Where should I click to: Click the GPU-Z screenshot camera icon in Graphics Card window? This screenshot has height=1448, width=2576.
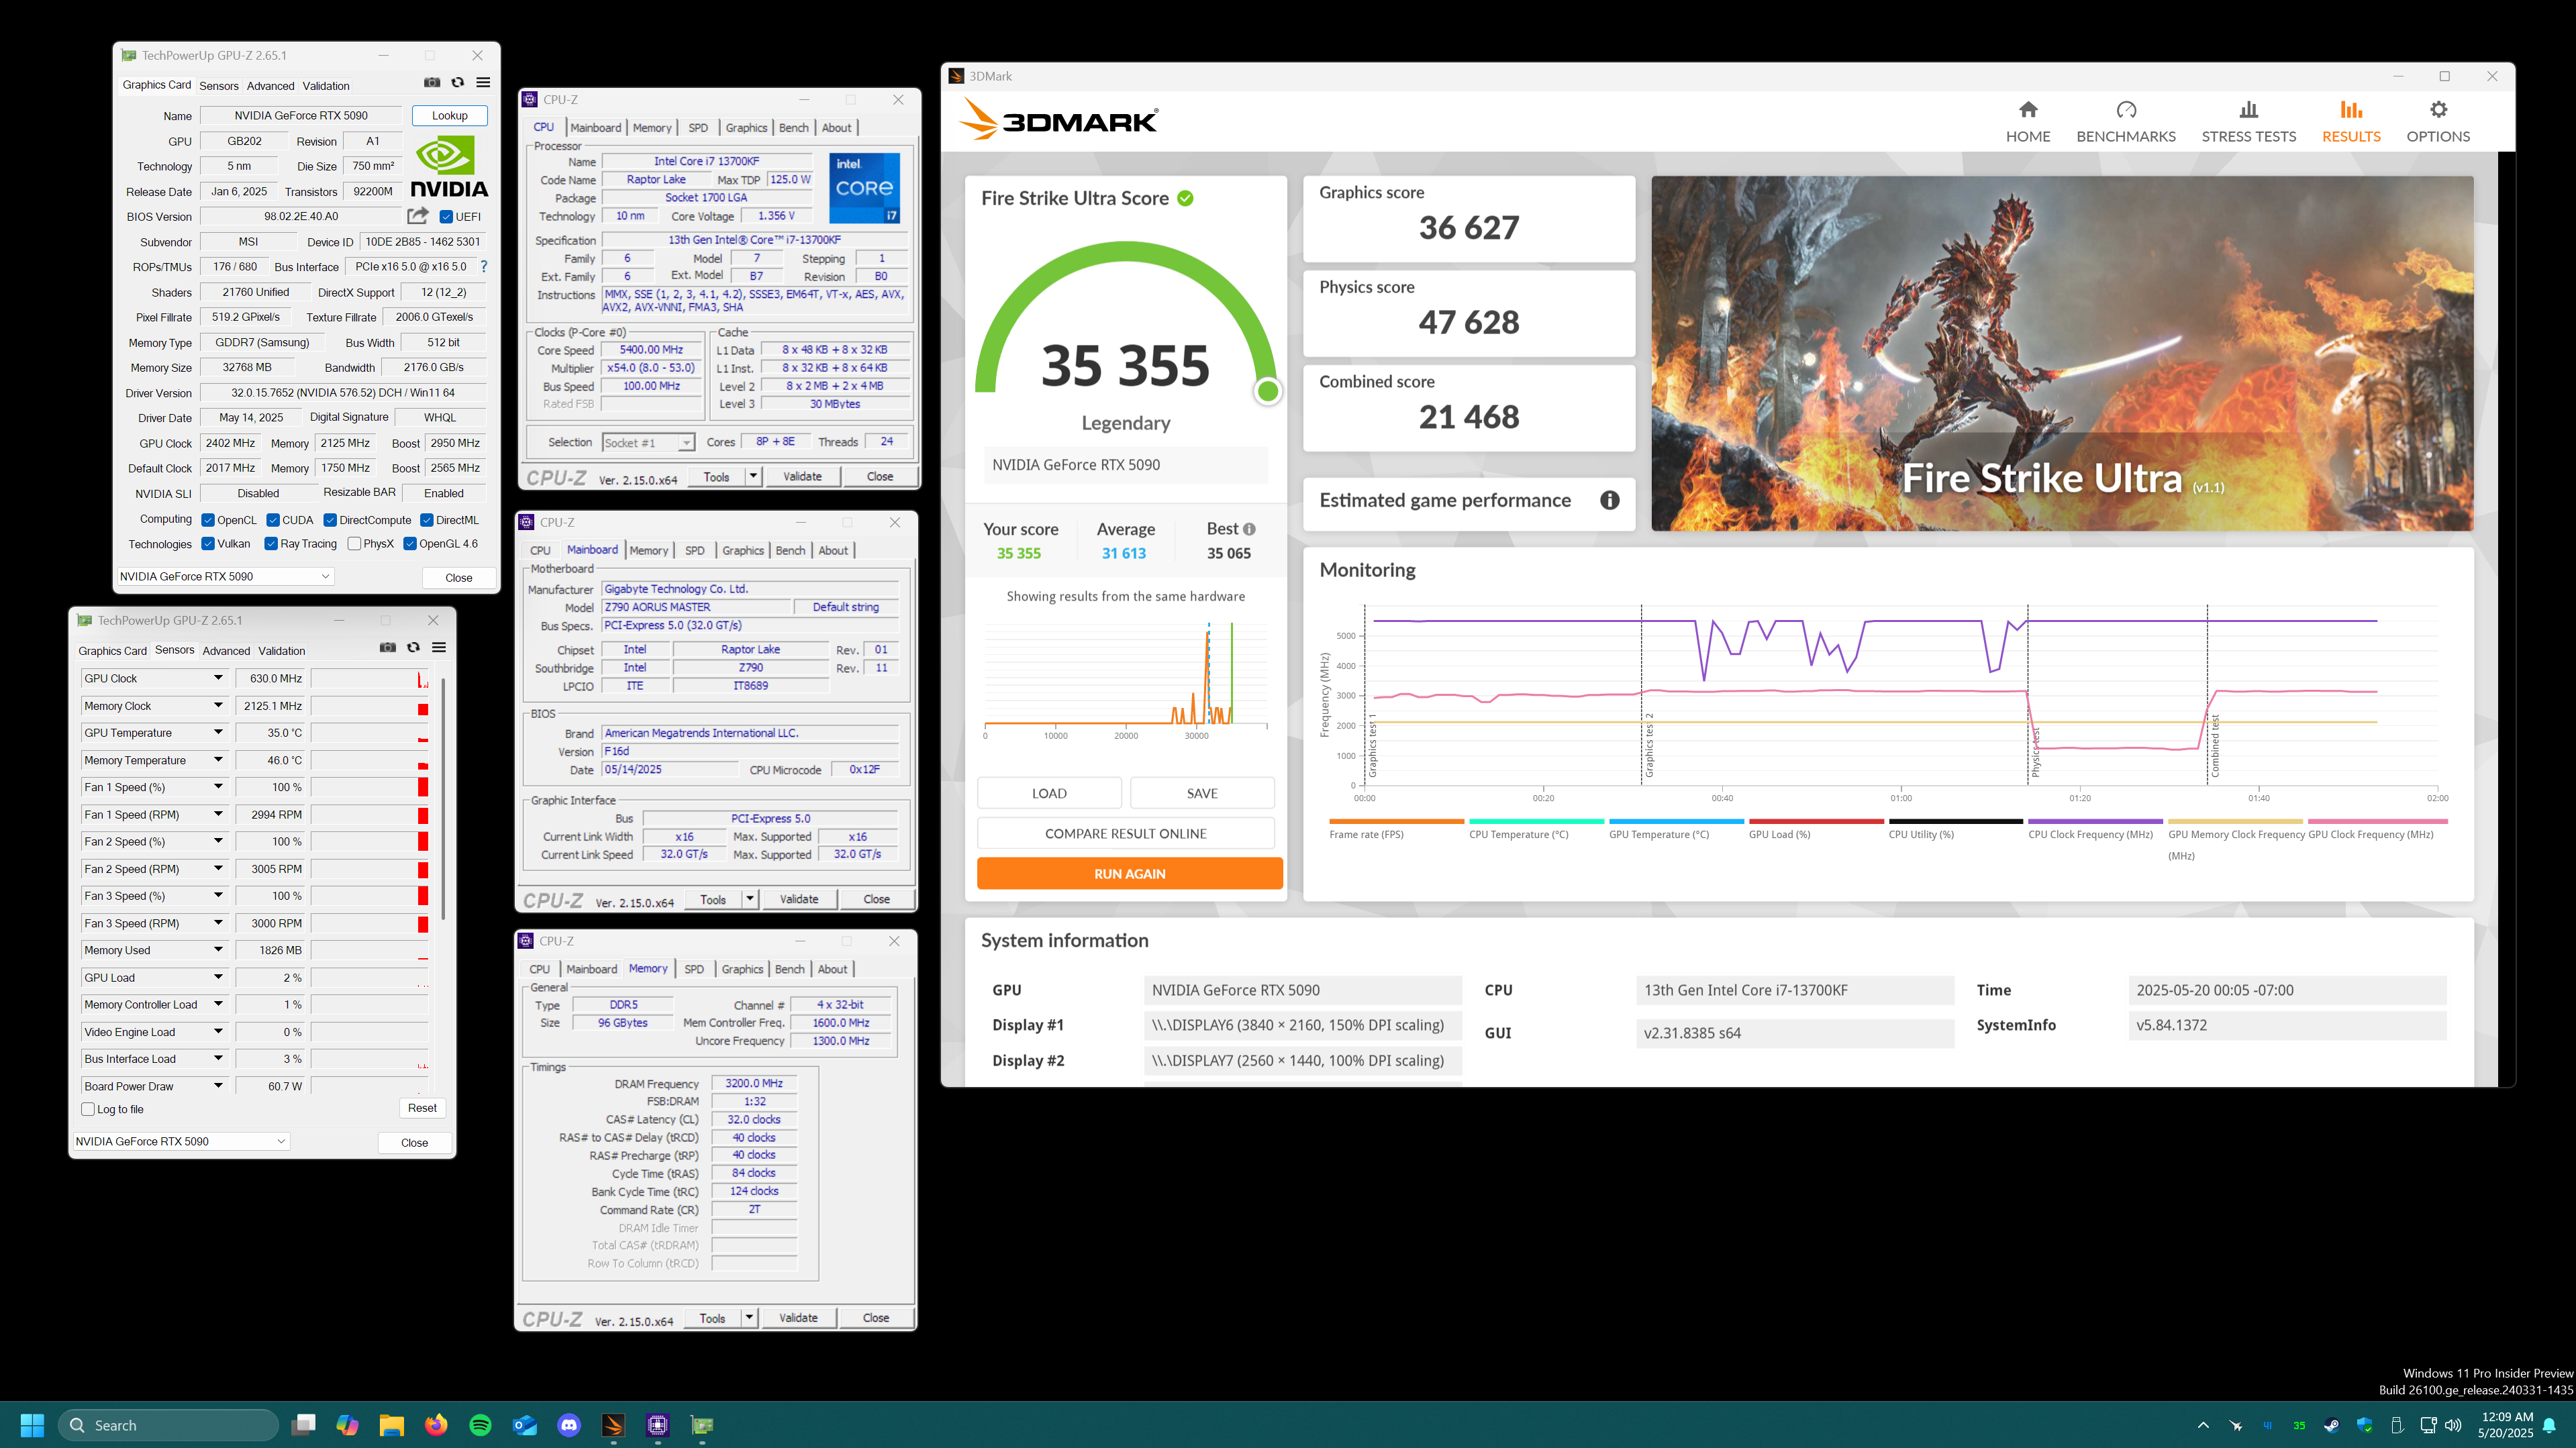(432, 82)
